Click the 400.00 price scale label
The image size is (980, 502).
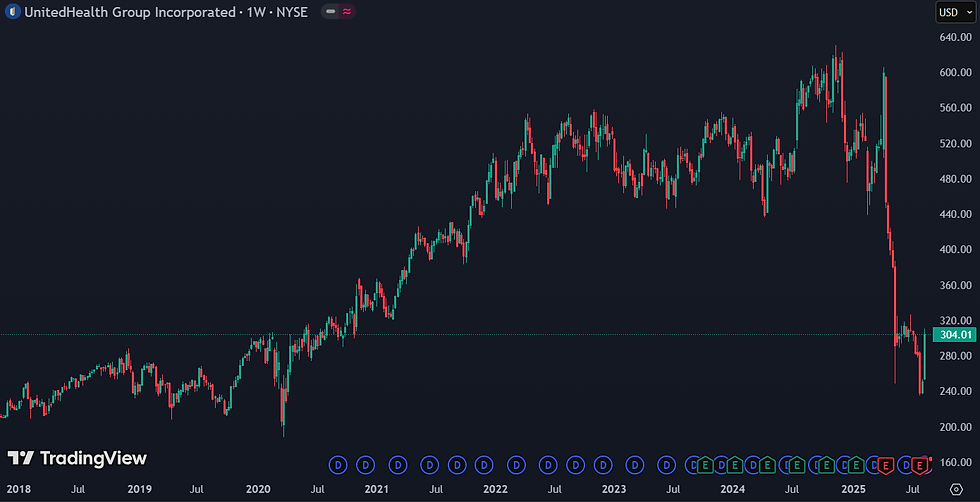(956, 249)
